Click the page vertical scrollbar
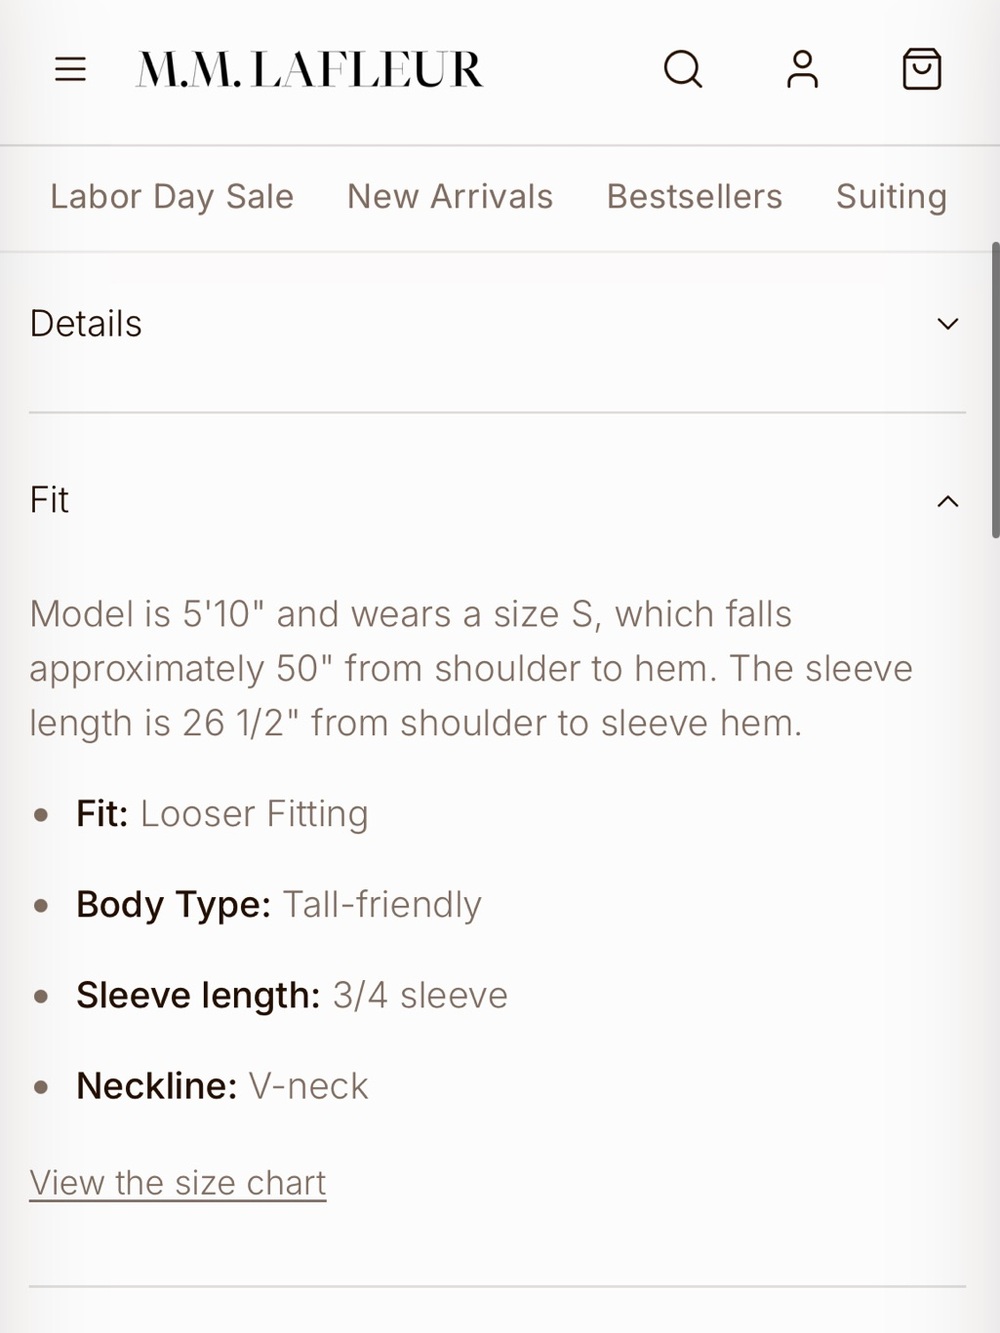The width and height of the screenshot is (1000, 1333). pos(994,390)
